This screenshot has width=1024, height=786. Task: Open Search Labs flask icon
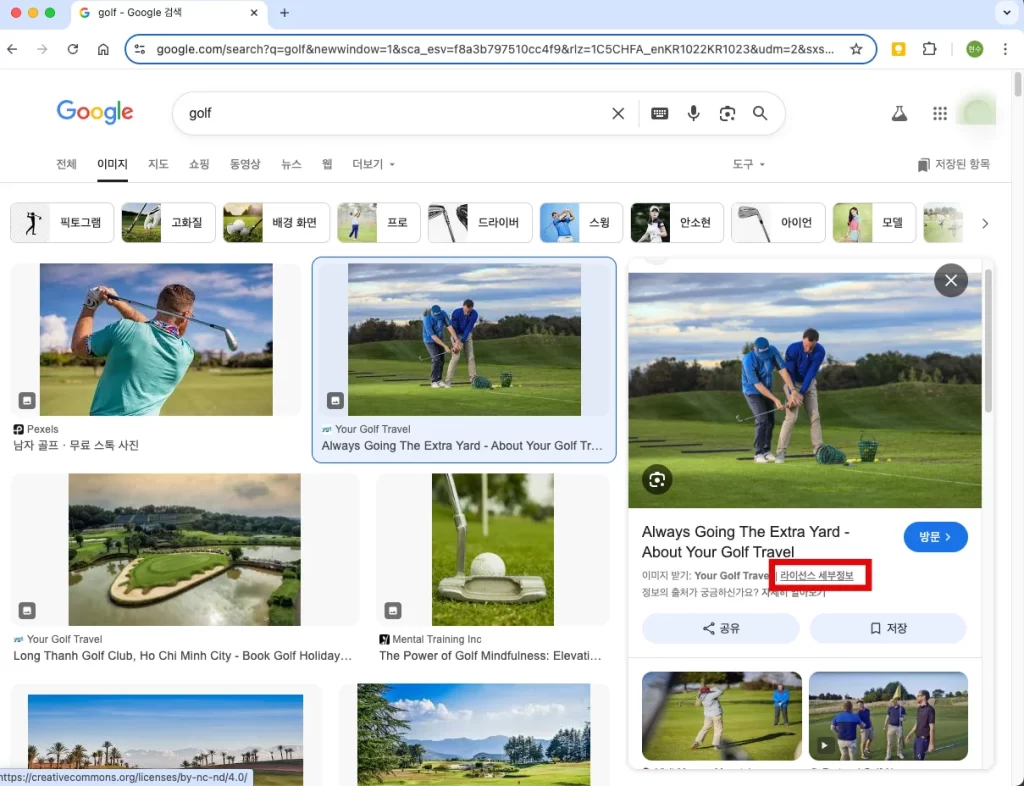pos(899,114)
